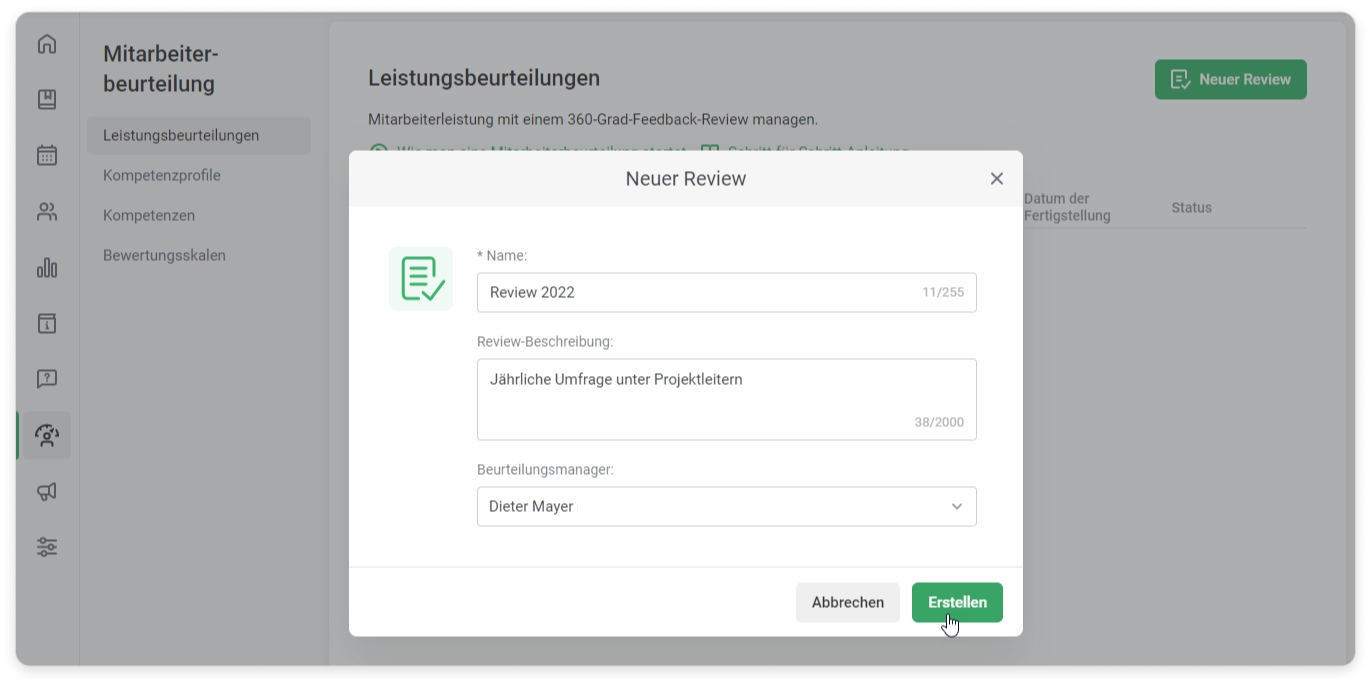Open the book/courses sidebar icon
The width and height of the screenshot is (1371, 686).
47,100
